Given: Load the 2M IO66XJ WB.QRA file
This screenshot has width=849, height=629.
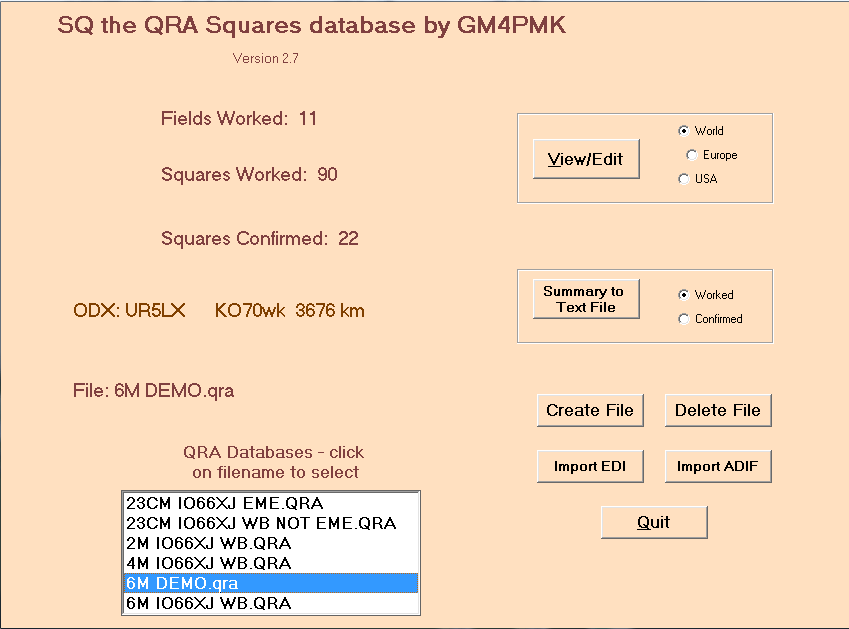Looking at the screenshot, I should [x=209, y=543].
